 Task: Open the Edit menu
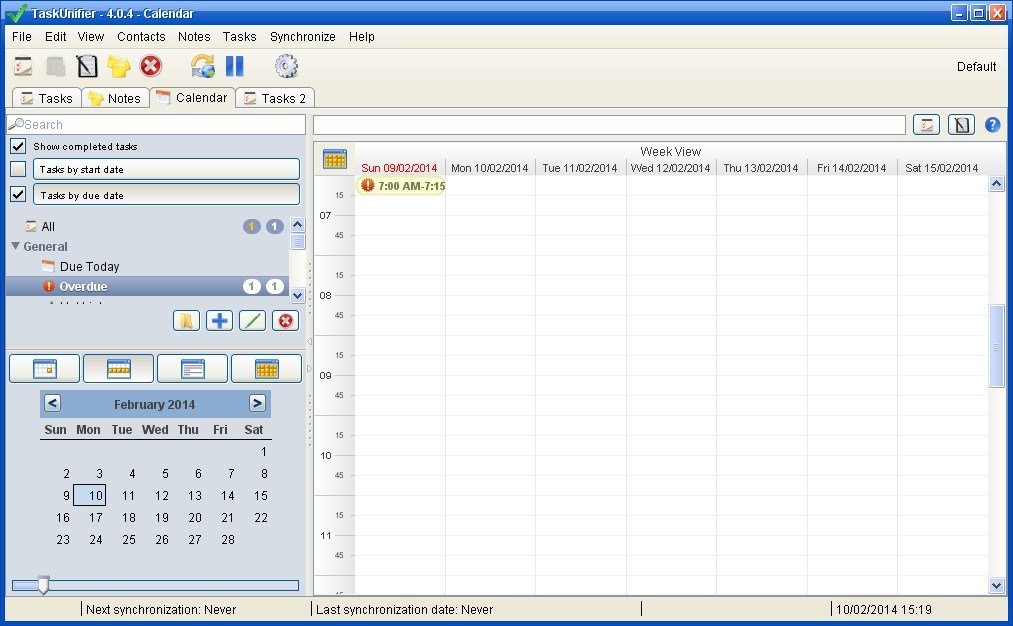[56, 37]
